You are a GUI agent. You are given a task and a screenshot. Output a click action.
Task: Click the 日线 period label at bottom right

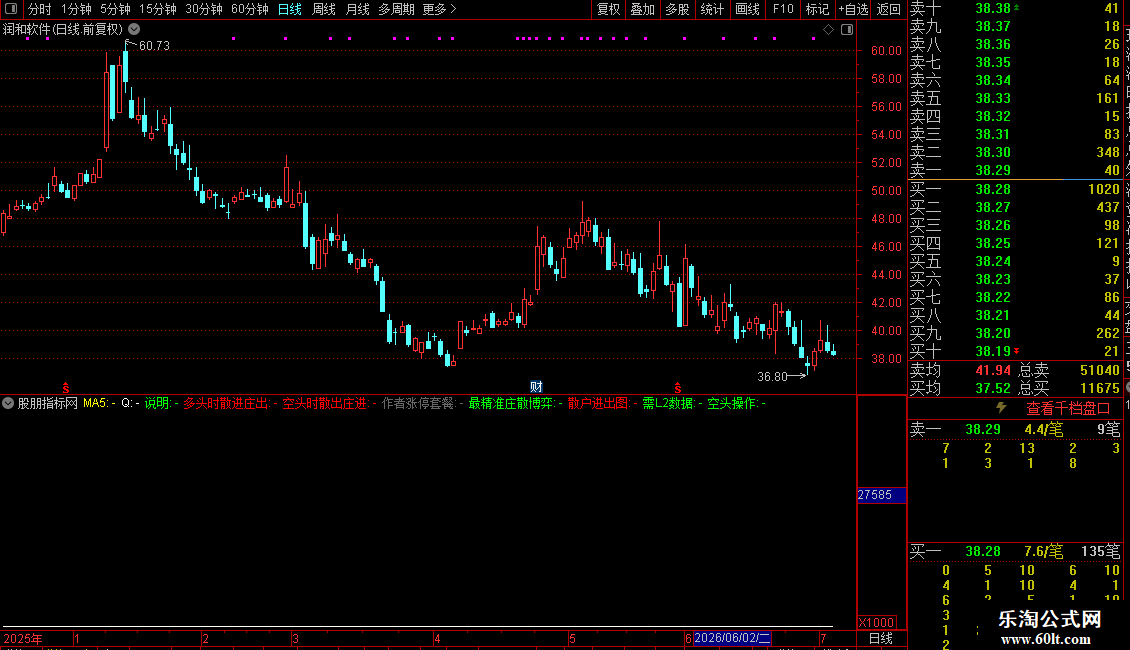(x=881, y=638)
